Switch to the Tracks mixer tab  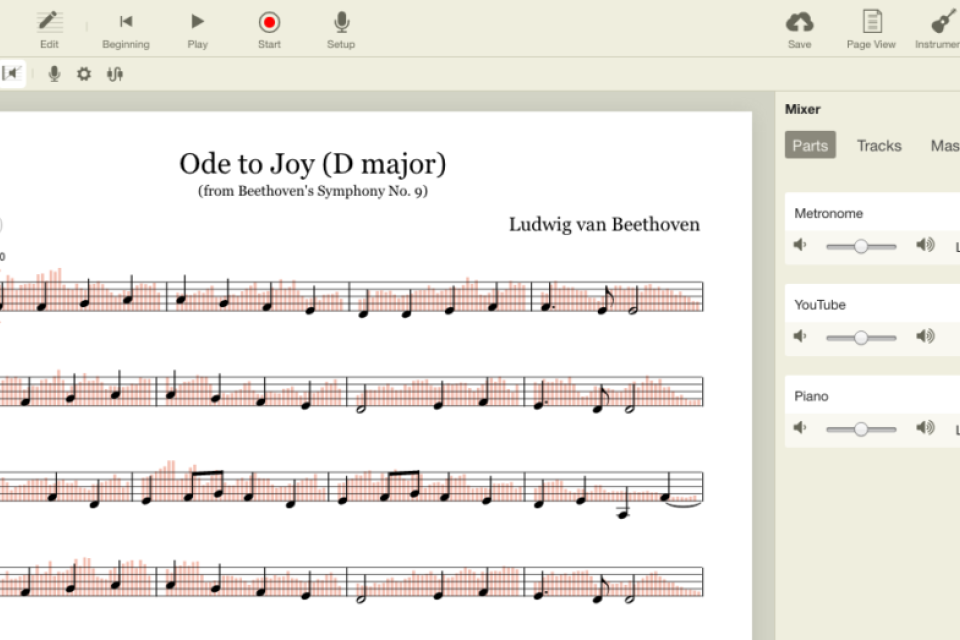(x=879, y=146)
